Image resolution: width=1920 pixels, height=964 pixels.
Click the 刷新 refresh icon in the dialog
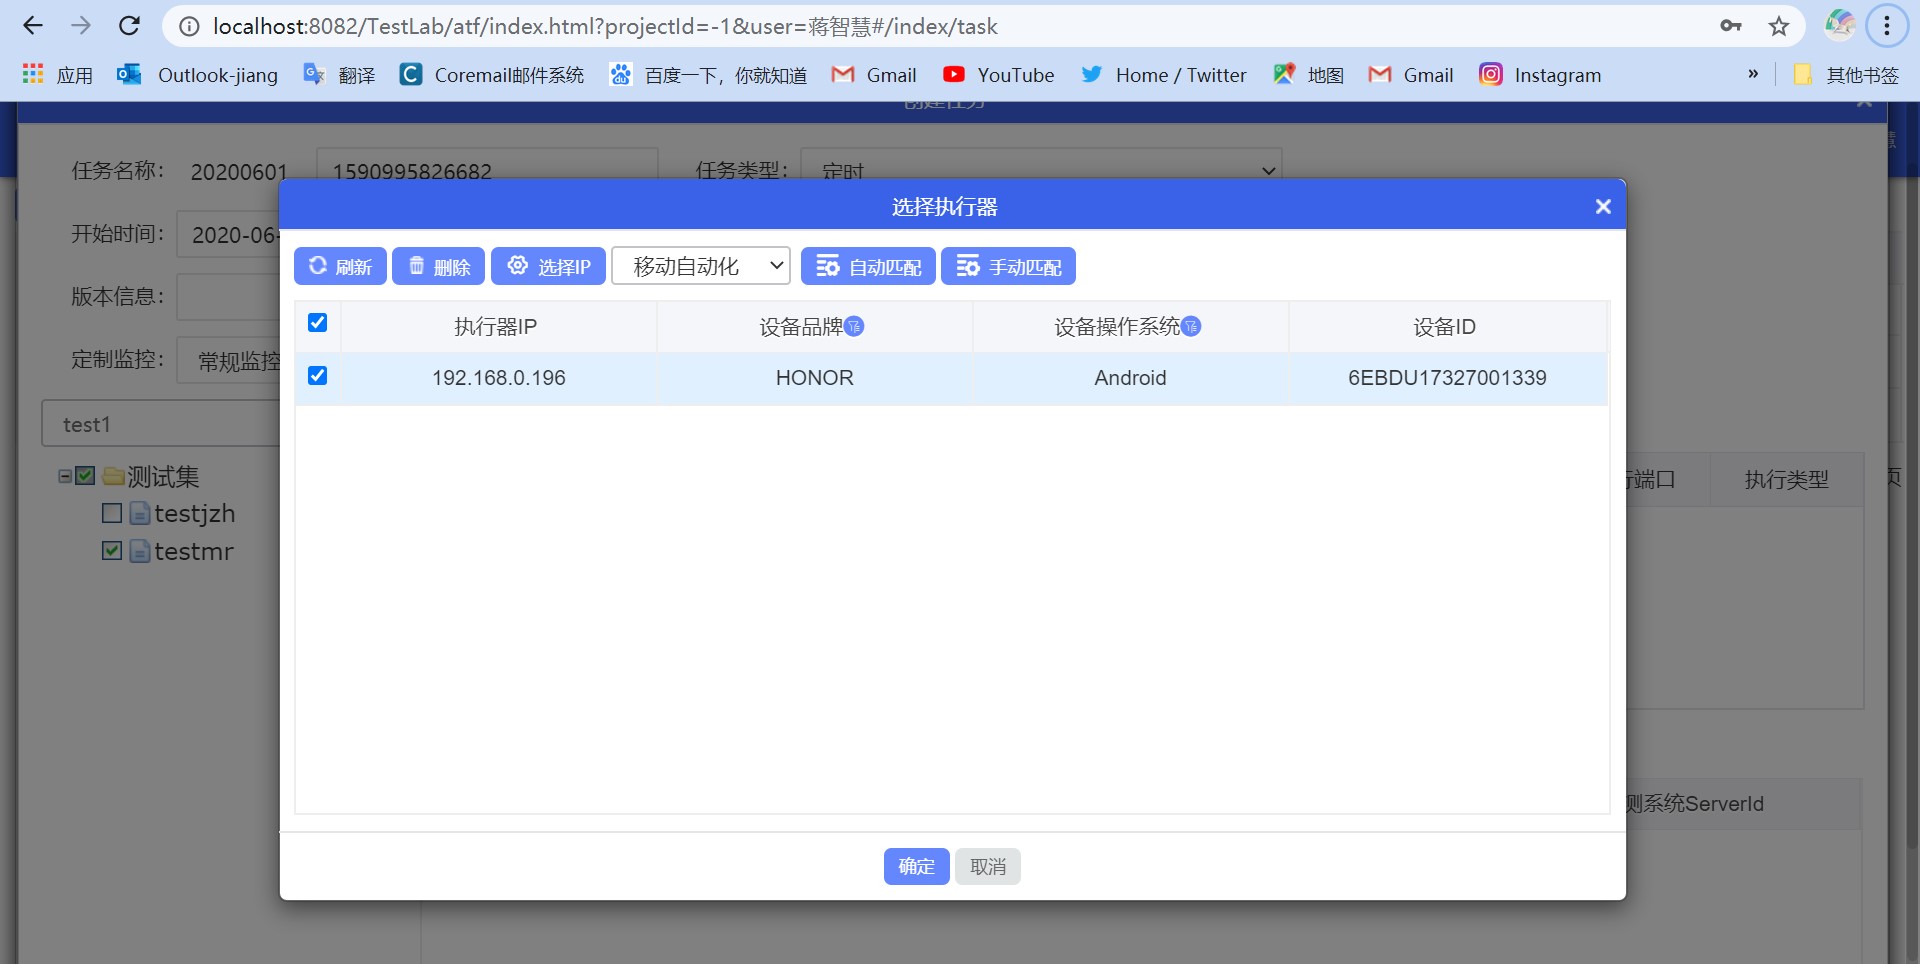[317, 266]
